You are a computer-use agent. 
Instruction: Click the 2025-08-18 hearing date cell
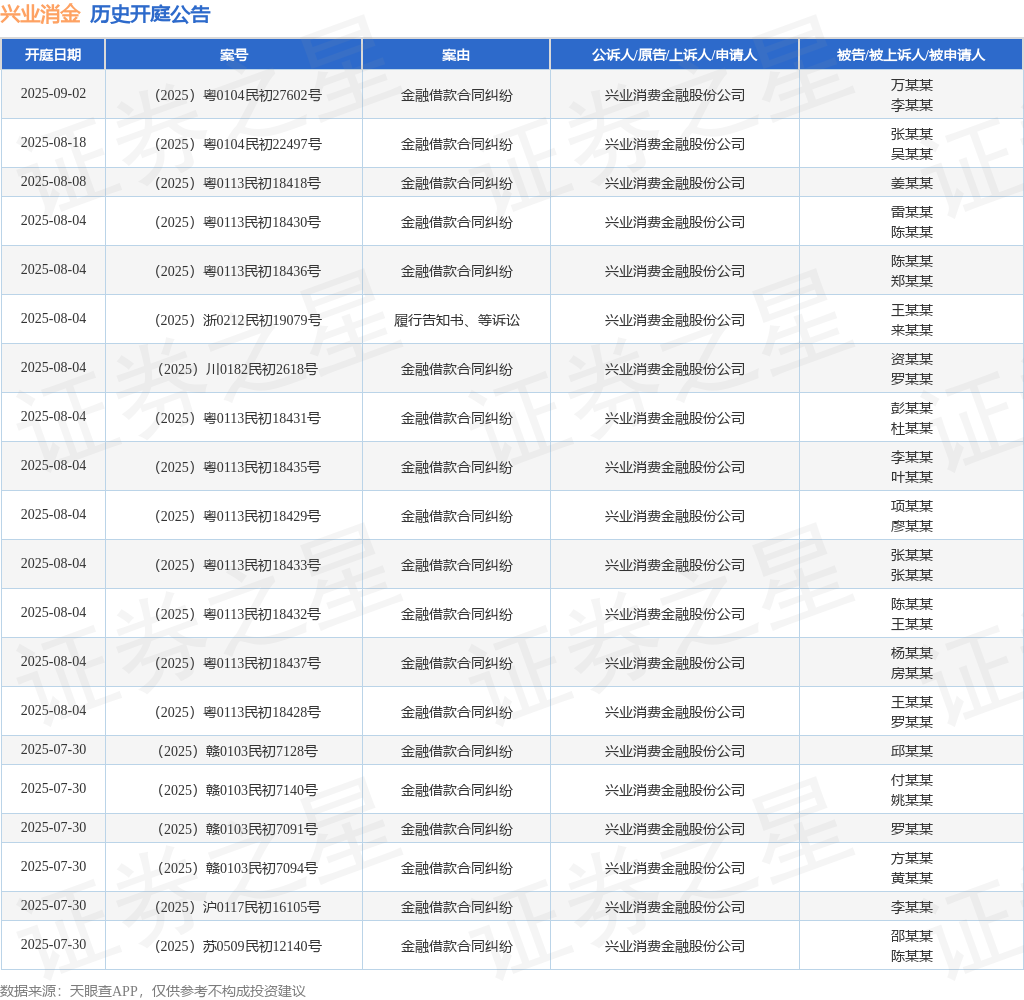[x=53, y=143]
